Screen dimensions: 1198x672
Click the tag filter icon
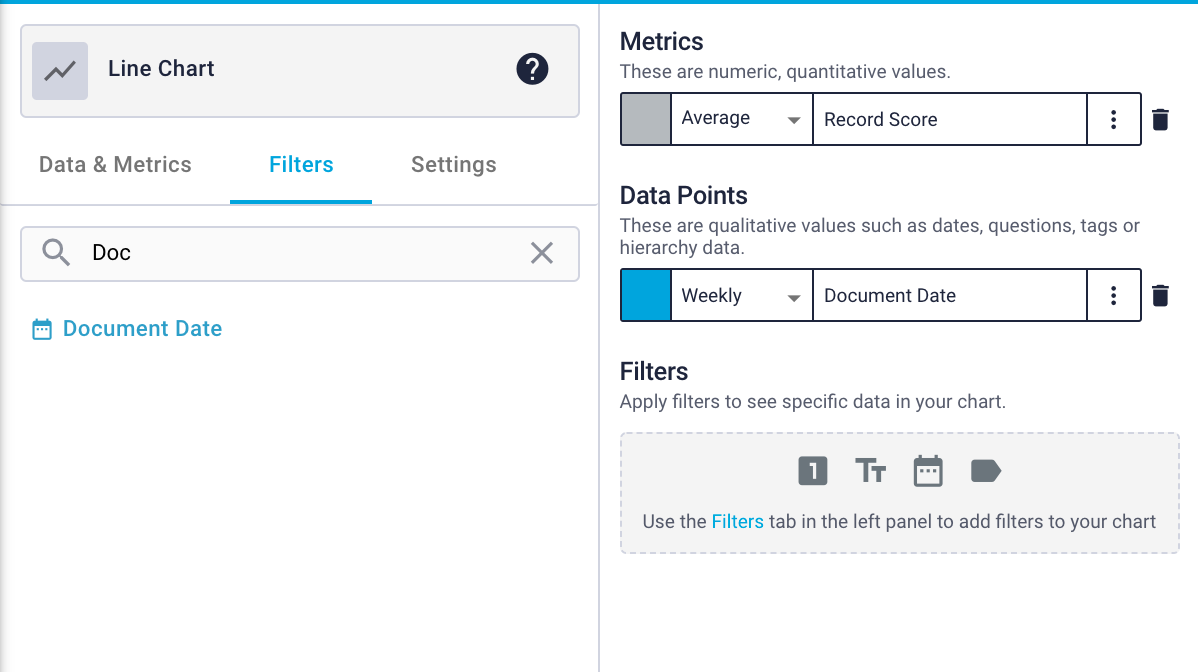coord(985,470)
